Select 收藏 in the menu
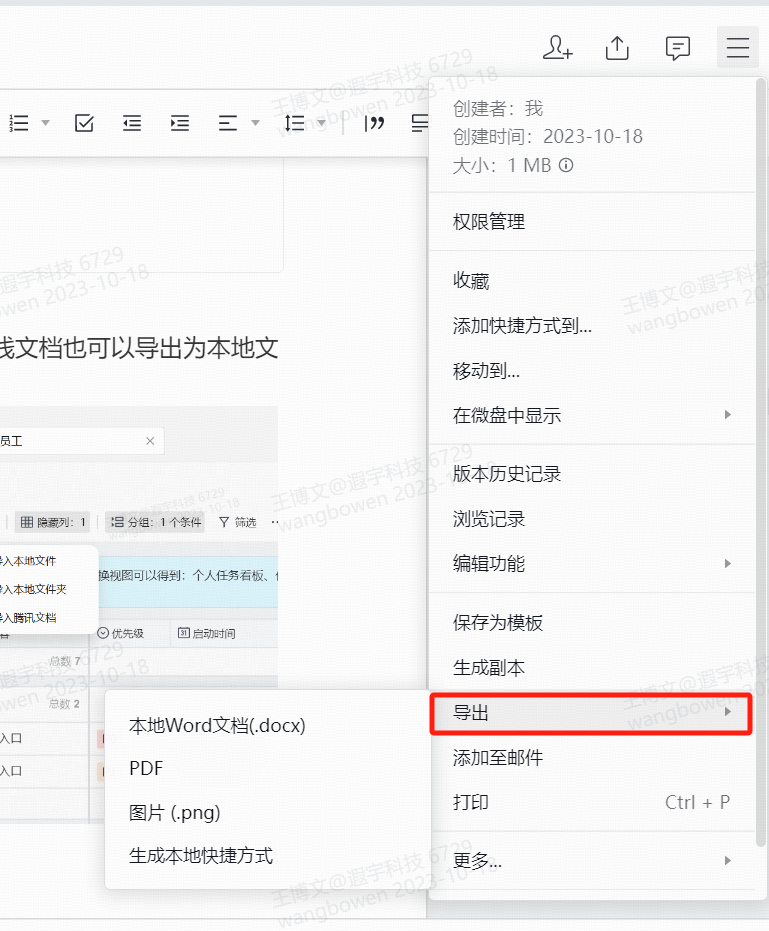Screen dimensions: 769x931 (592, 280)
